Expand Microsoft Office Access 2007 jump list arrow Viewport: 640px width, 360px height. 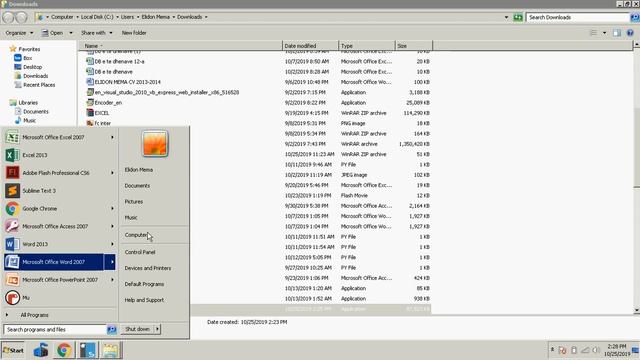click(112, 226)
